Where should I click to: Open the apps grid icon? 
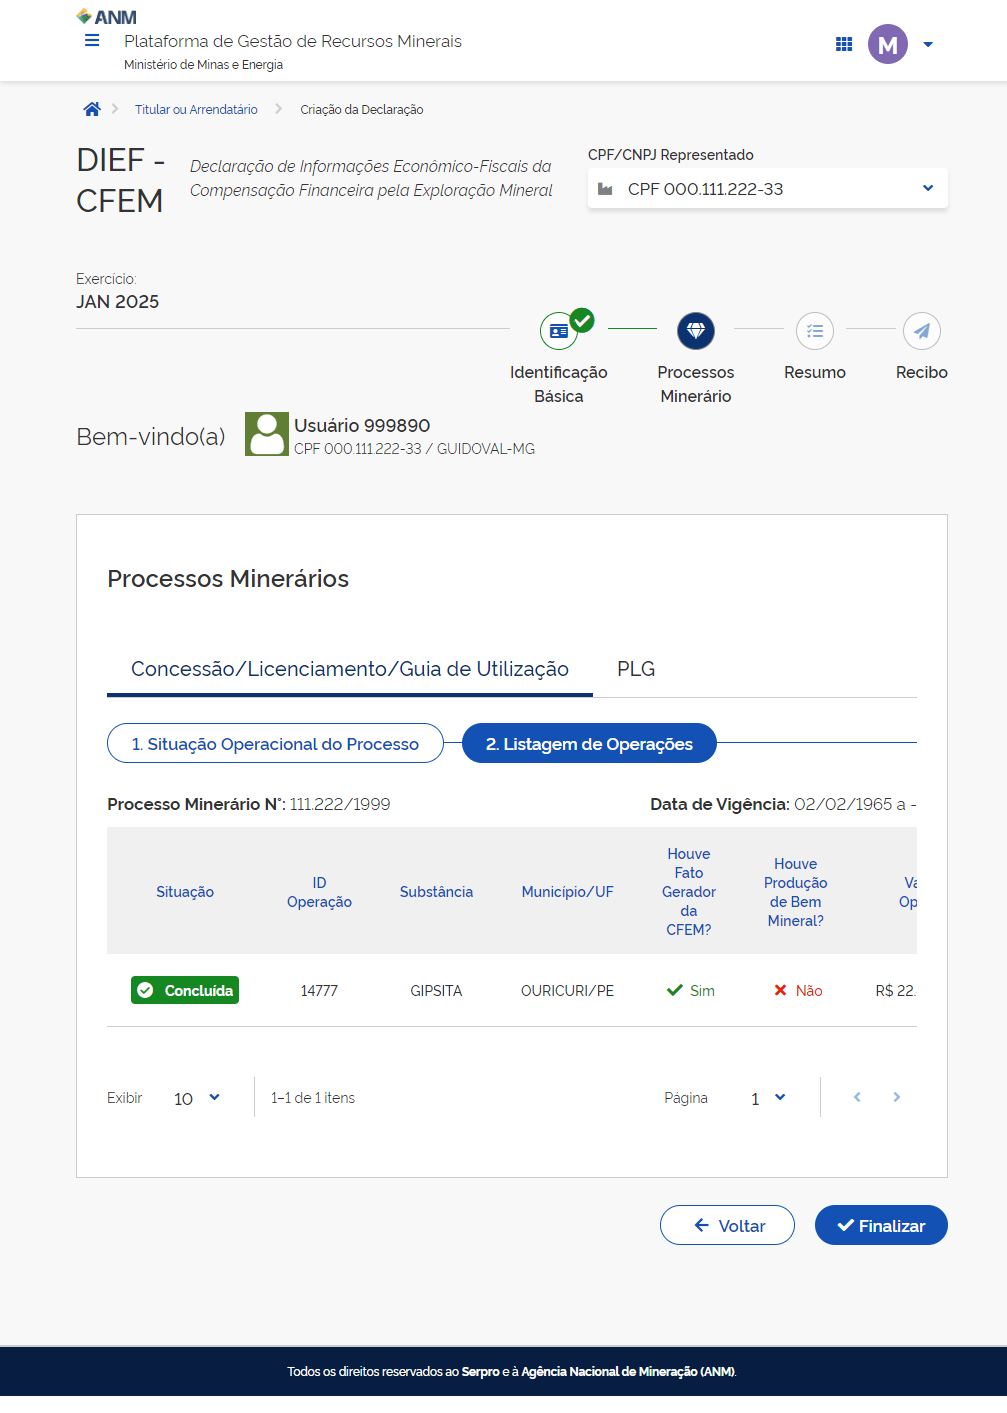pyautogui.click(x=844, y=44)
